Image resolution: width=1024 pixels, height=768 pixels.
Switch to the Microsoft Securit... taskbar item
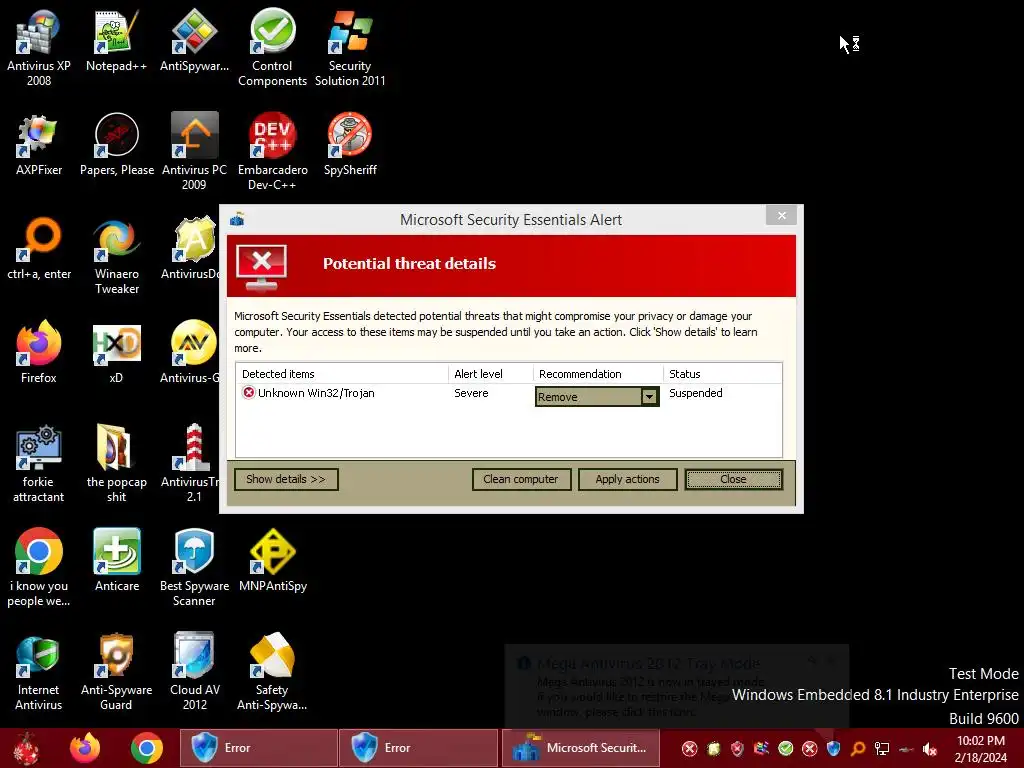(580, 748)
